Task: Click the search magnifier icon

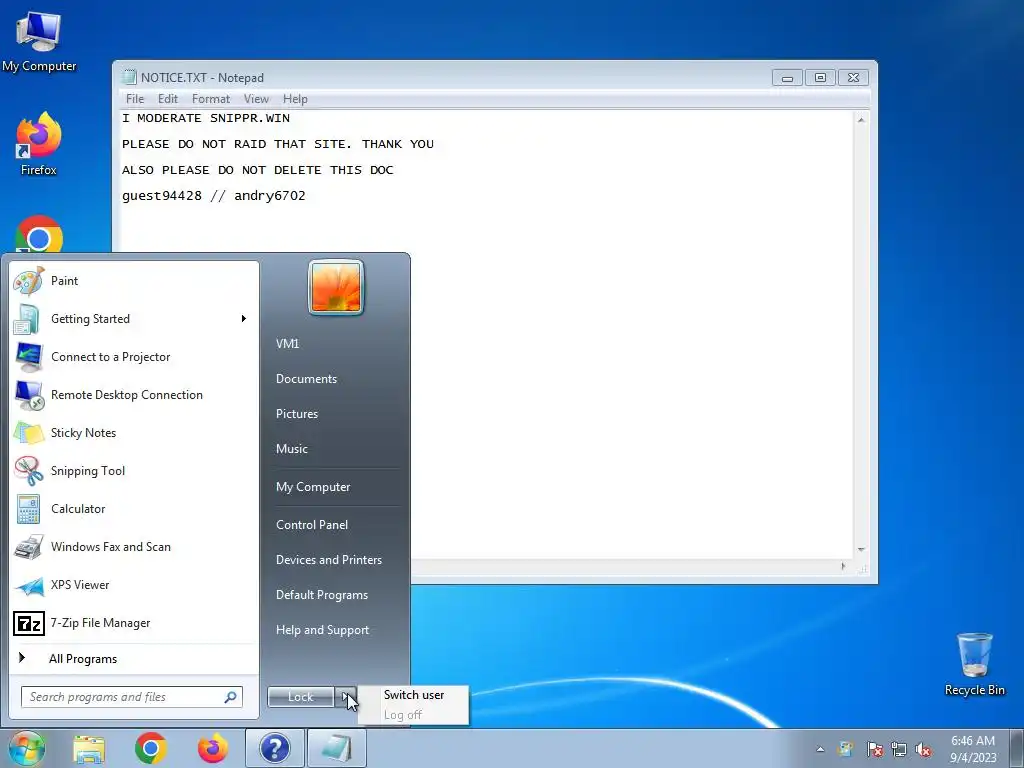Action: 230,697
